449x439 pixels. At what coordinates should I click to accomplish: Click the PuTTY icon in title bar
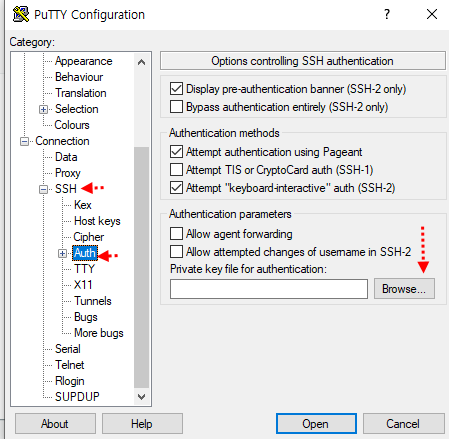pyautogui.click(x=21, y=14)
